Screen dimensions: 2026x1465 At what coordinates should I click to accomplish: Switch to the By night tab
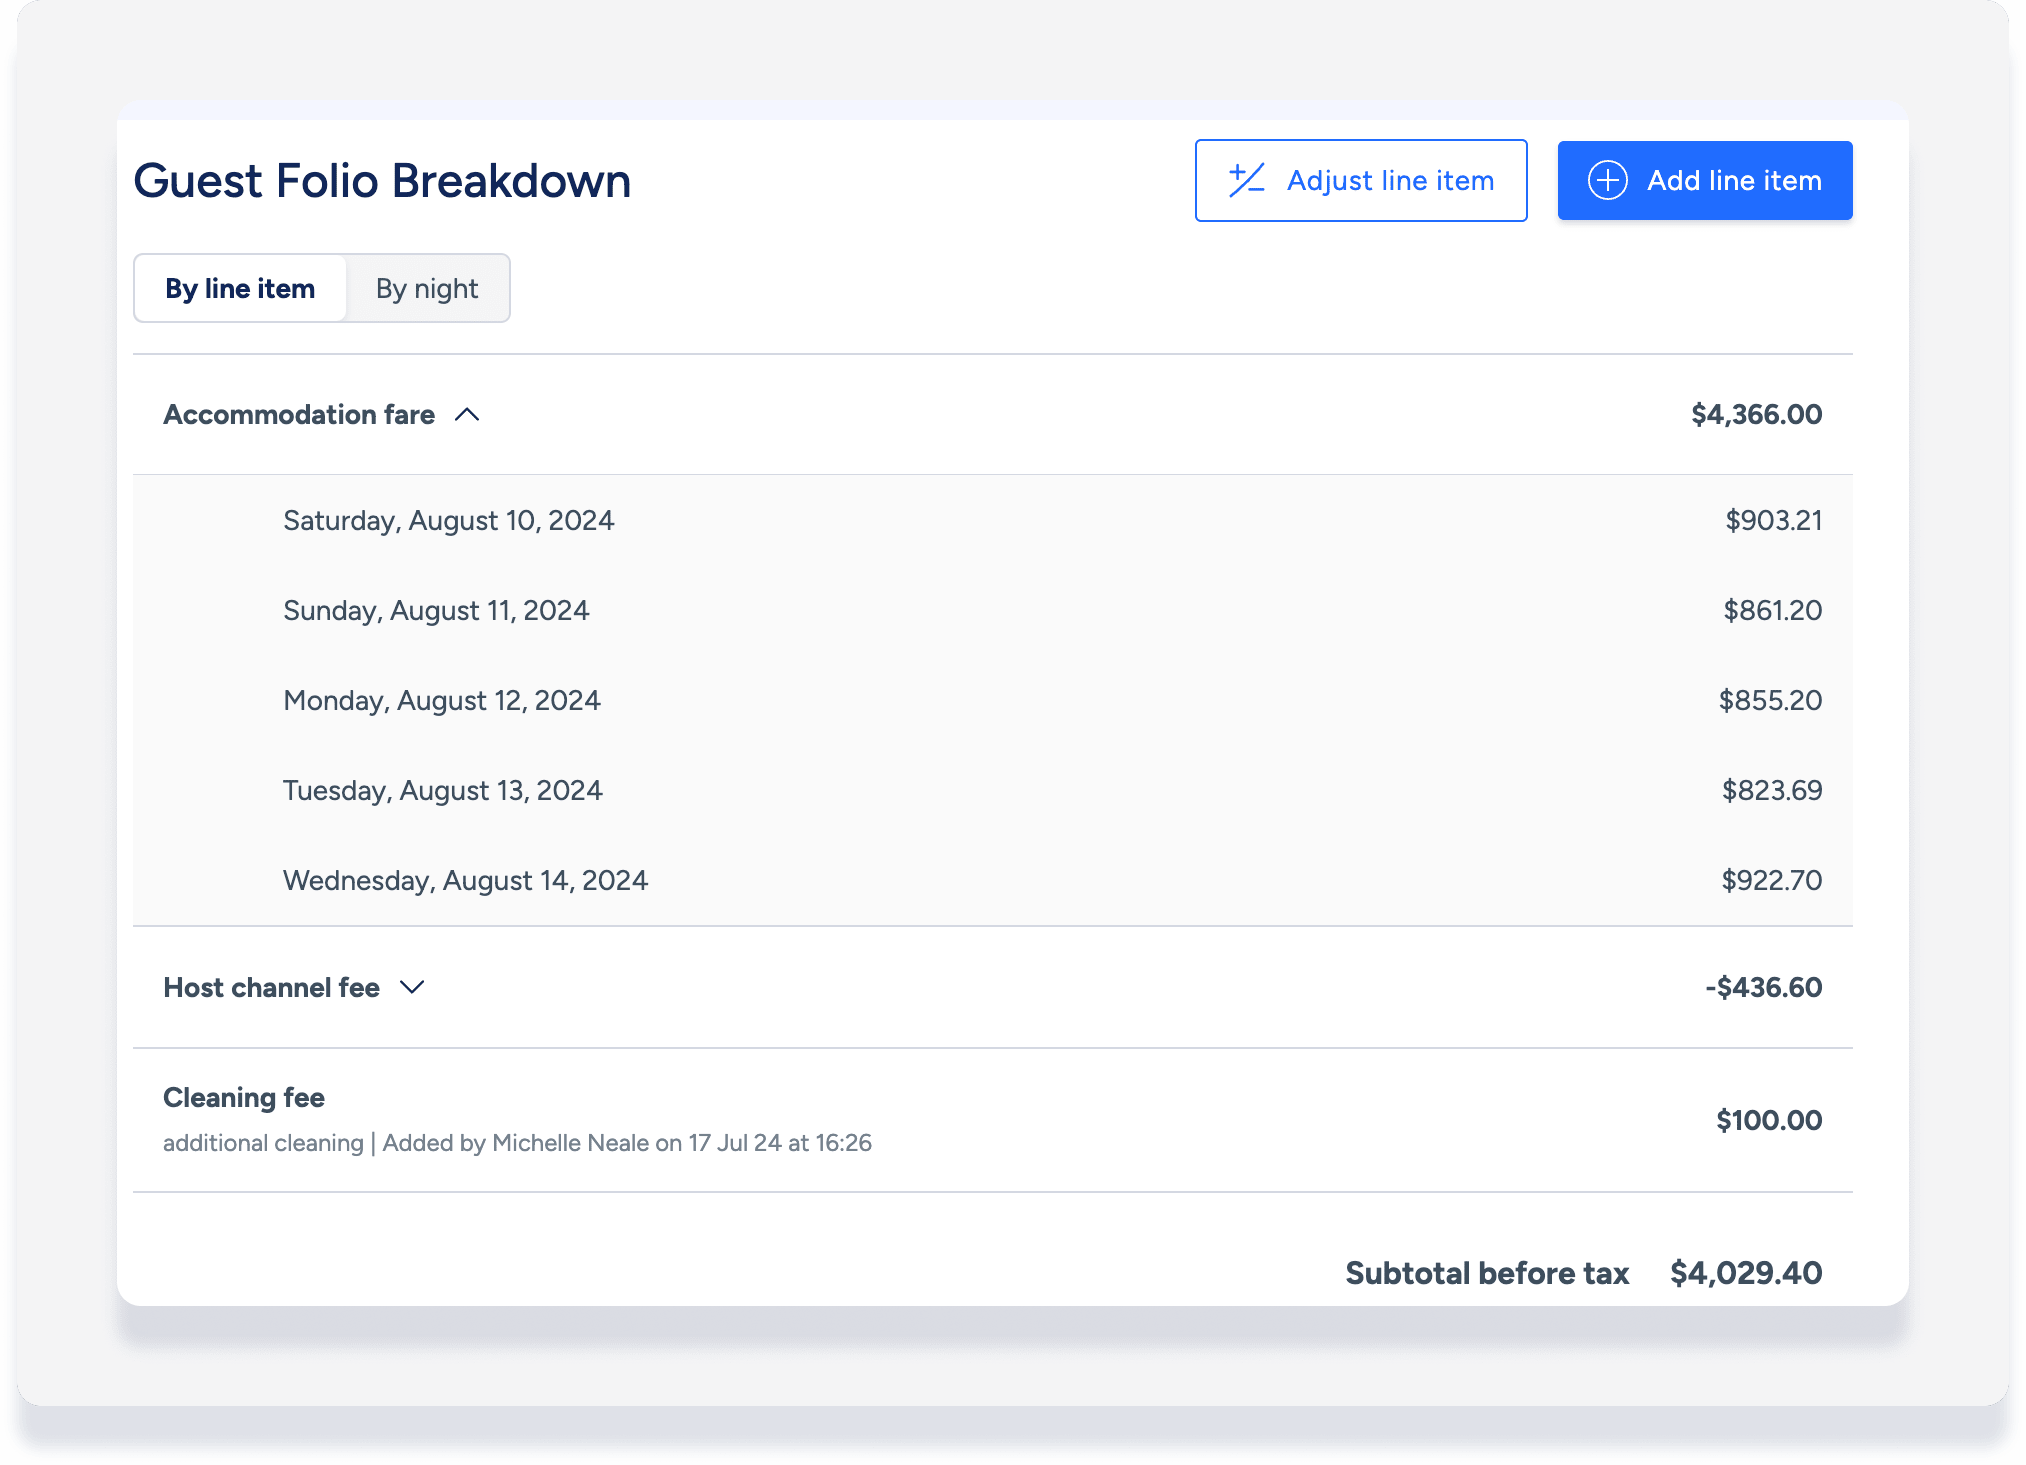[x=428, y=288]
